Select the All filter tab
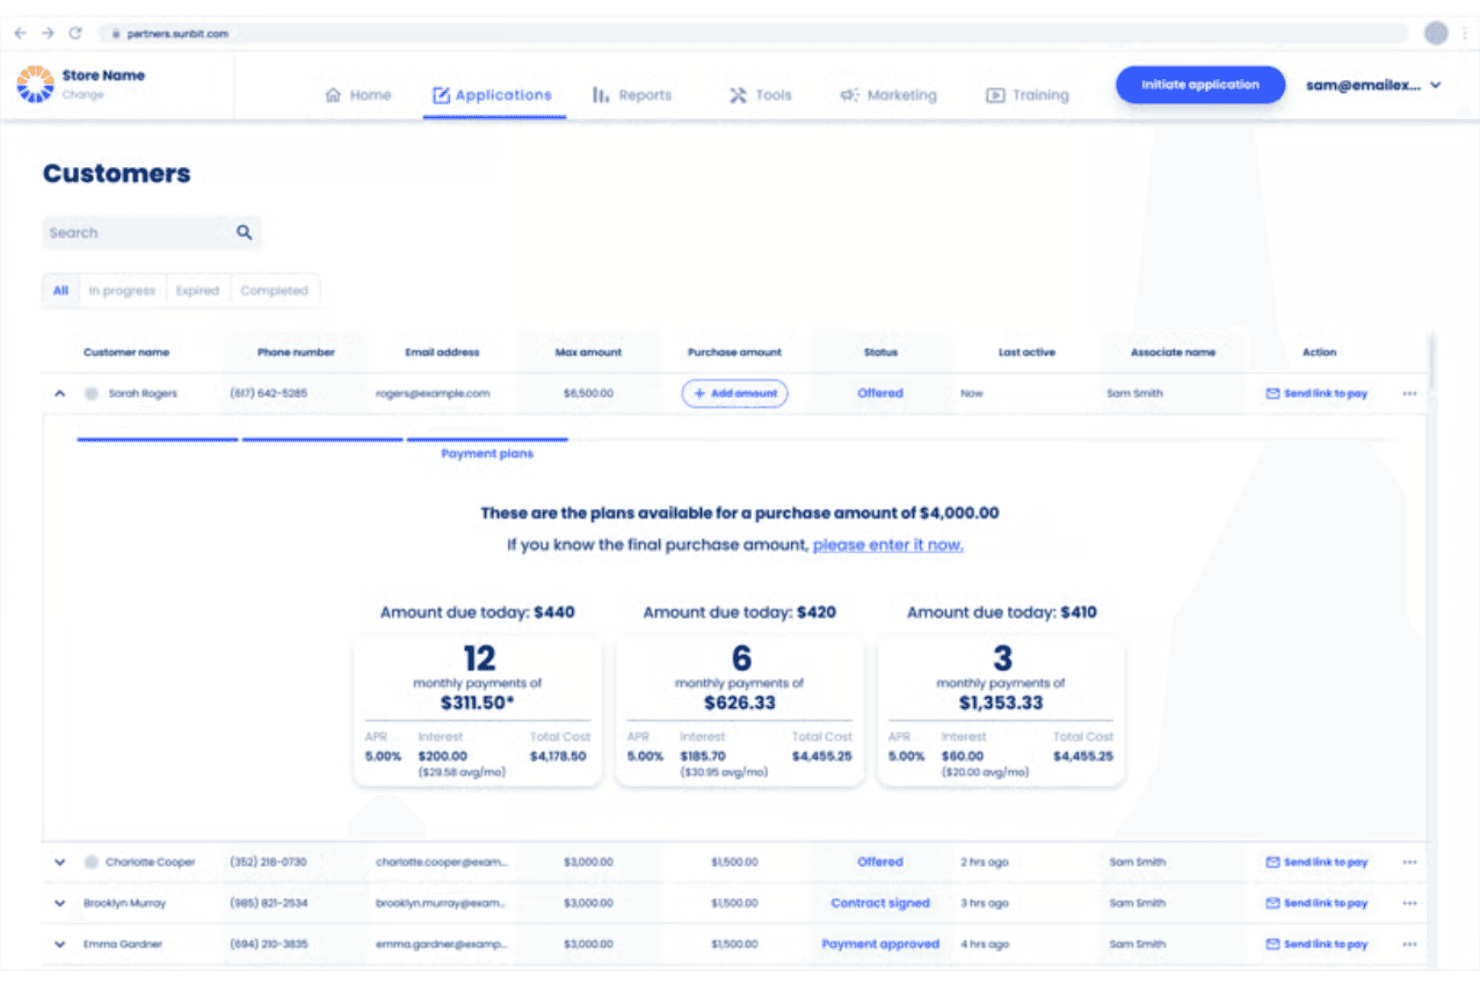The height and width of the screenshot is (987, 1480). (61, 290)
